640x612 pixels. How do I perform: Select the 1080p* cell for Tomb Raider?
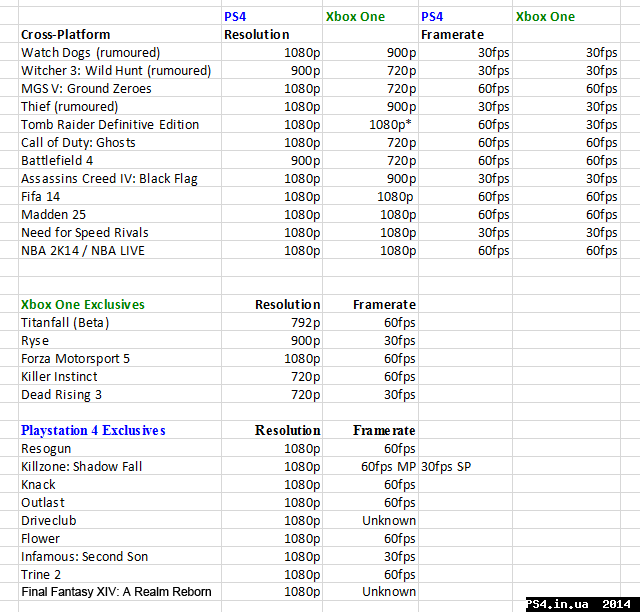pos(391,124)
